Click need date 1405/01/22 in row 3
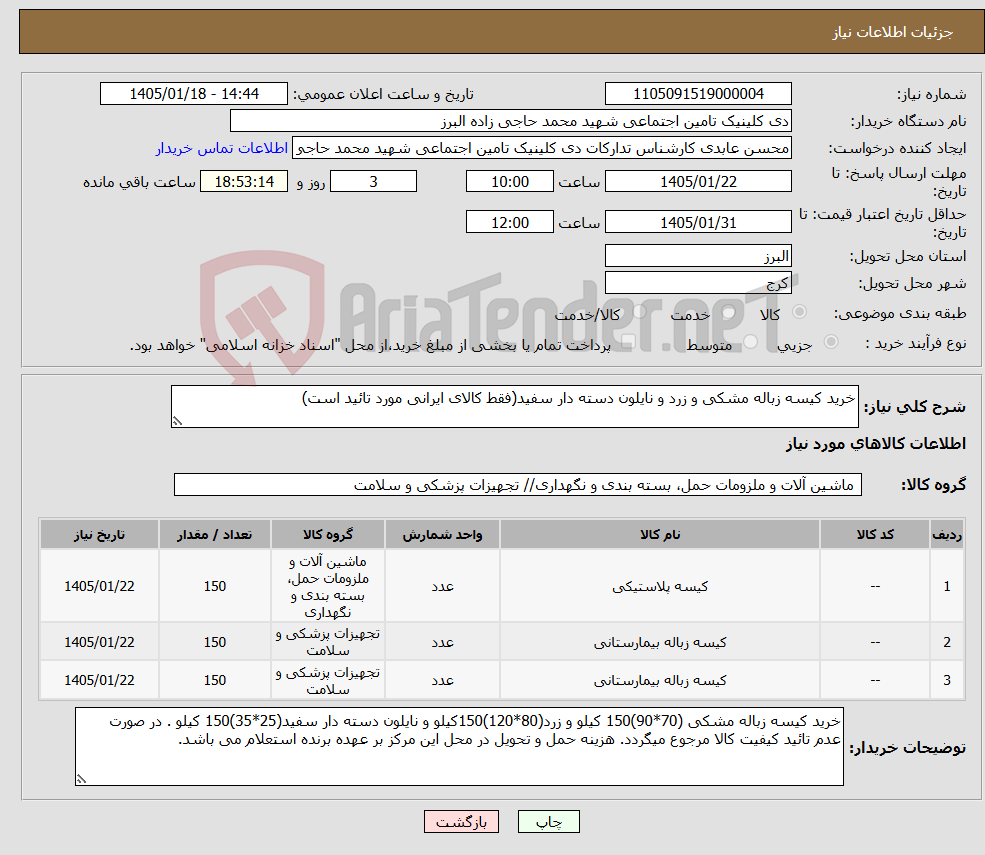 99,680
